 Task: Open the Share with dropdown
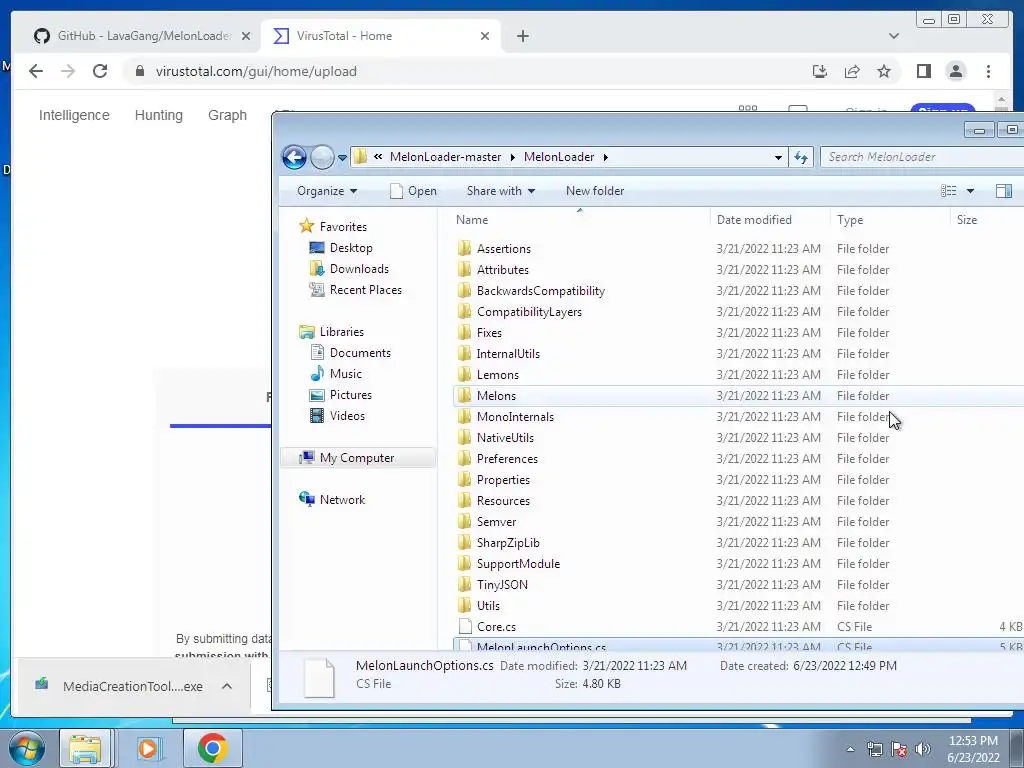[501, 191]
